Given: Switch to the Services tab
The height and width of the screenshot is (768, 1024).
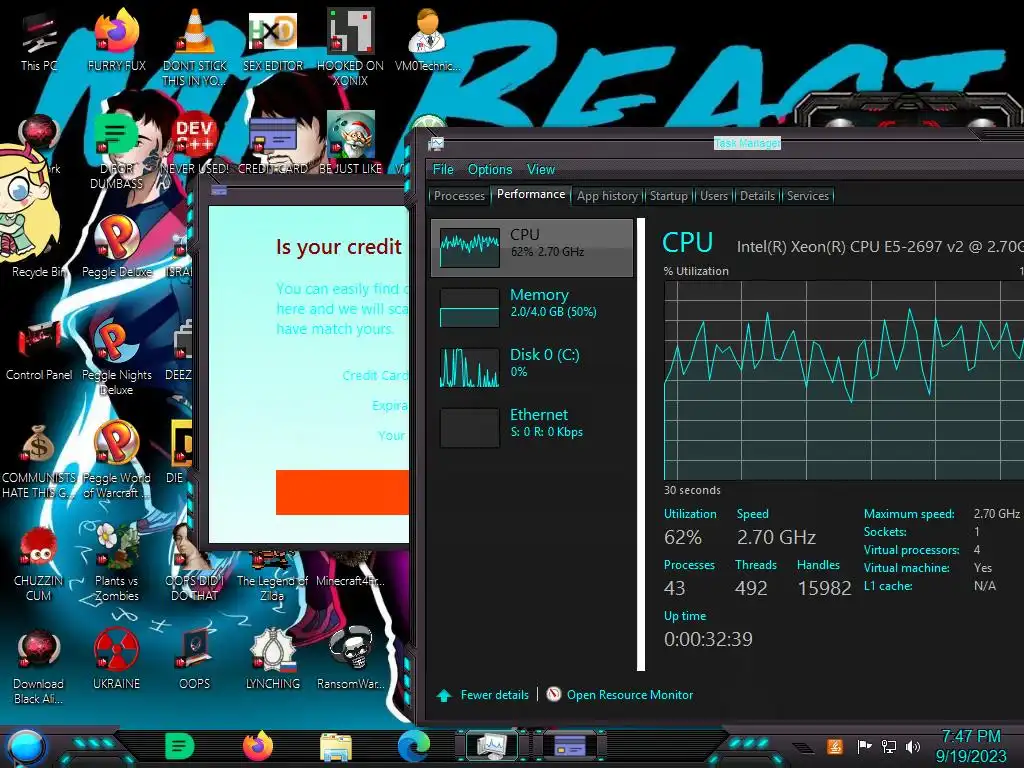Looking at the screenshot, I should [808, 196].
